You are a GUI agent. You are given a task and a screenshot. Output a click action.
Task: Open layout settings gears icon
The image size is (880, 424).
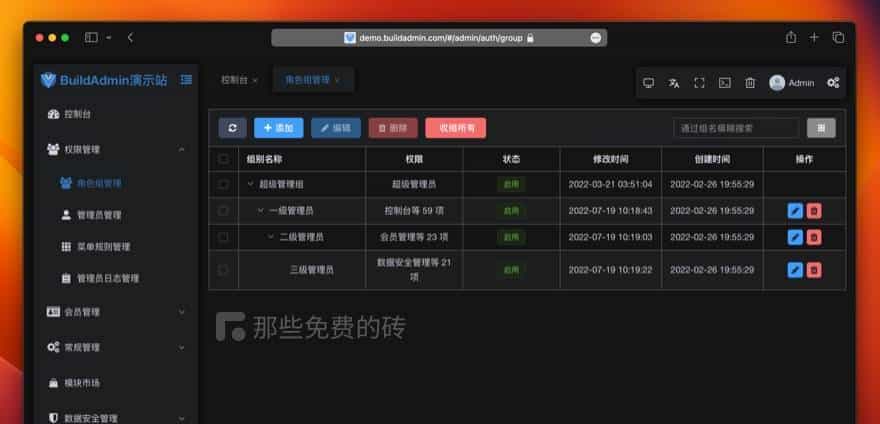(833, 83)
